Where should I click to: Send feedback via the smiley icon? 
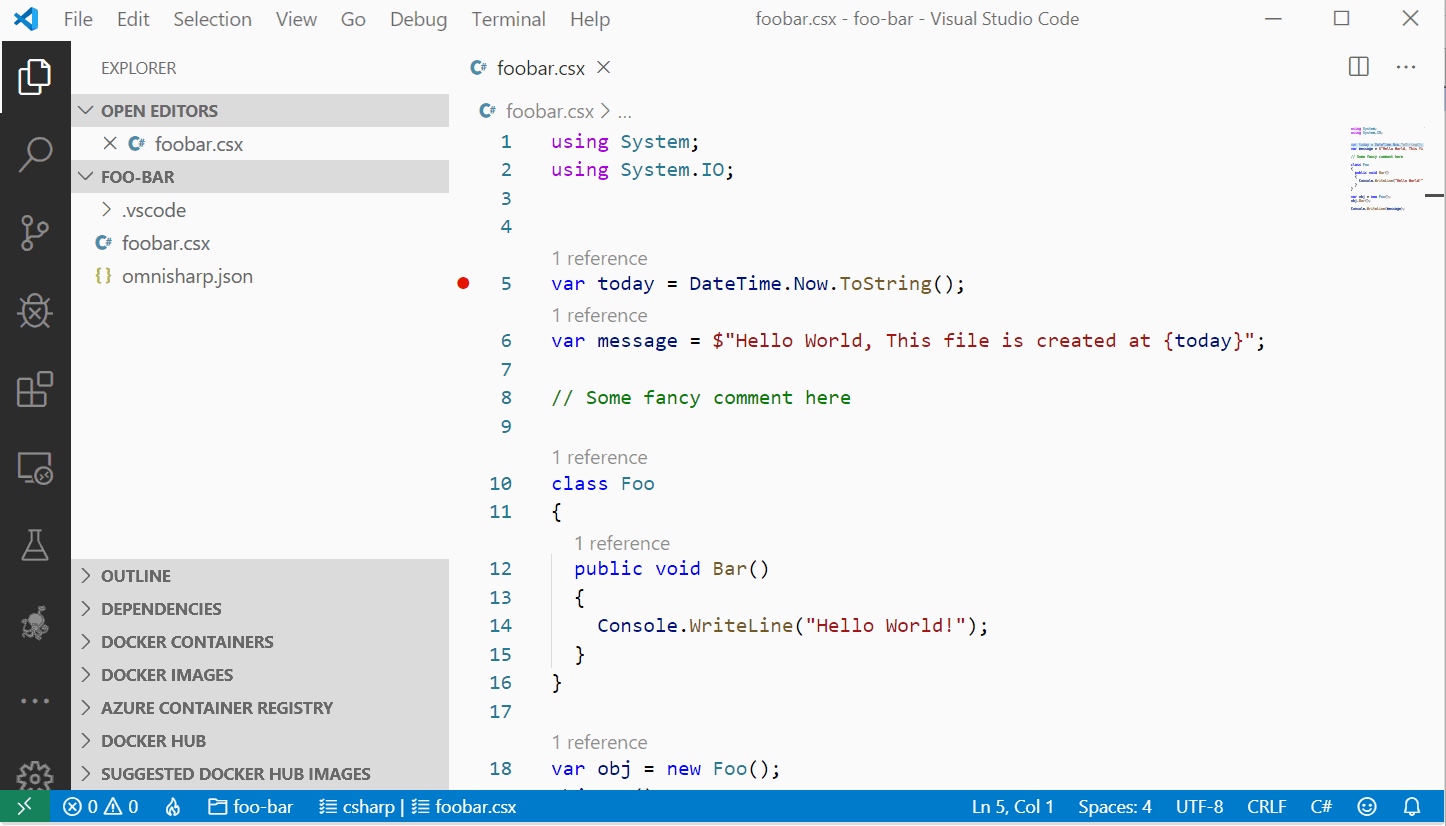[x=1367, y=806]
